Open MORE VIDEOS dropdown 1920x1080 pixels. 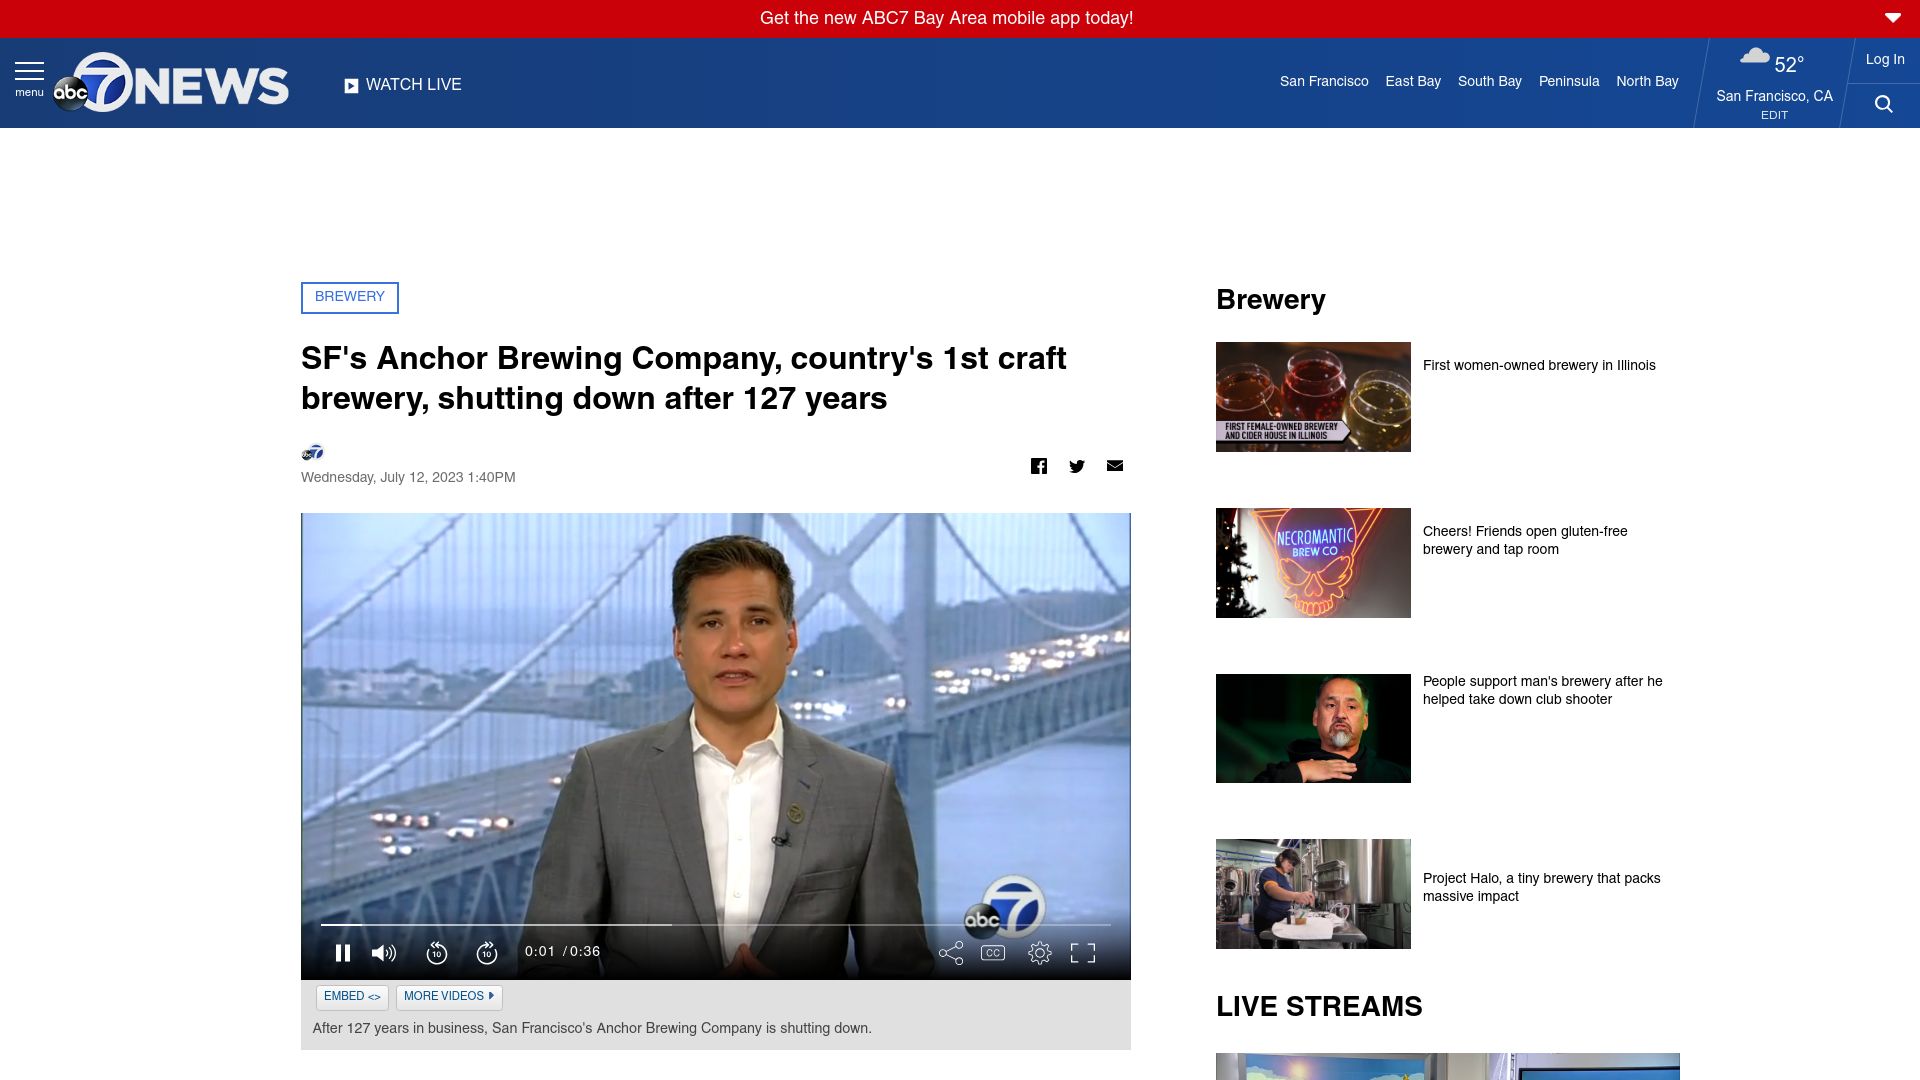click(x=449, y=997)
